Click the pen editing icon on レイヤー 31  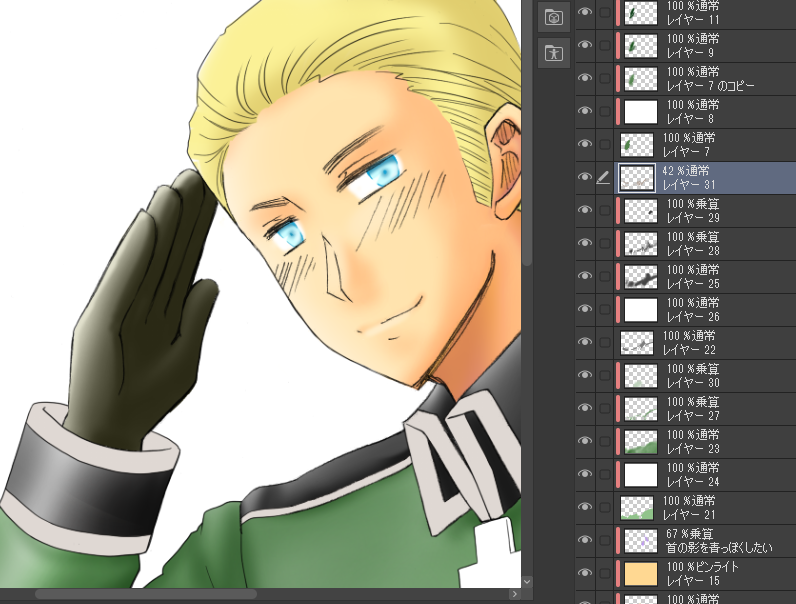pos(603,178)
